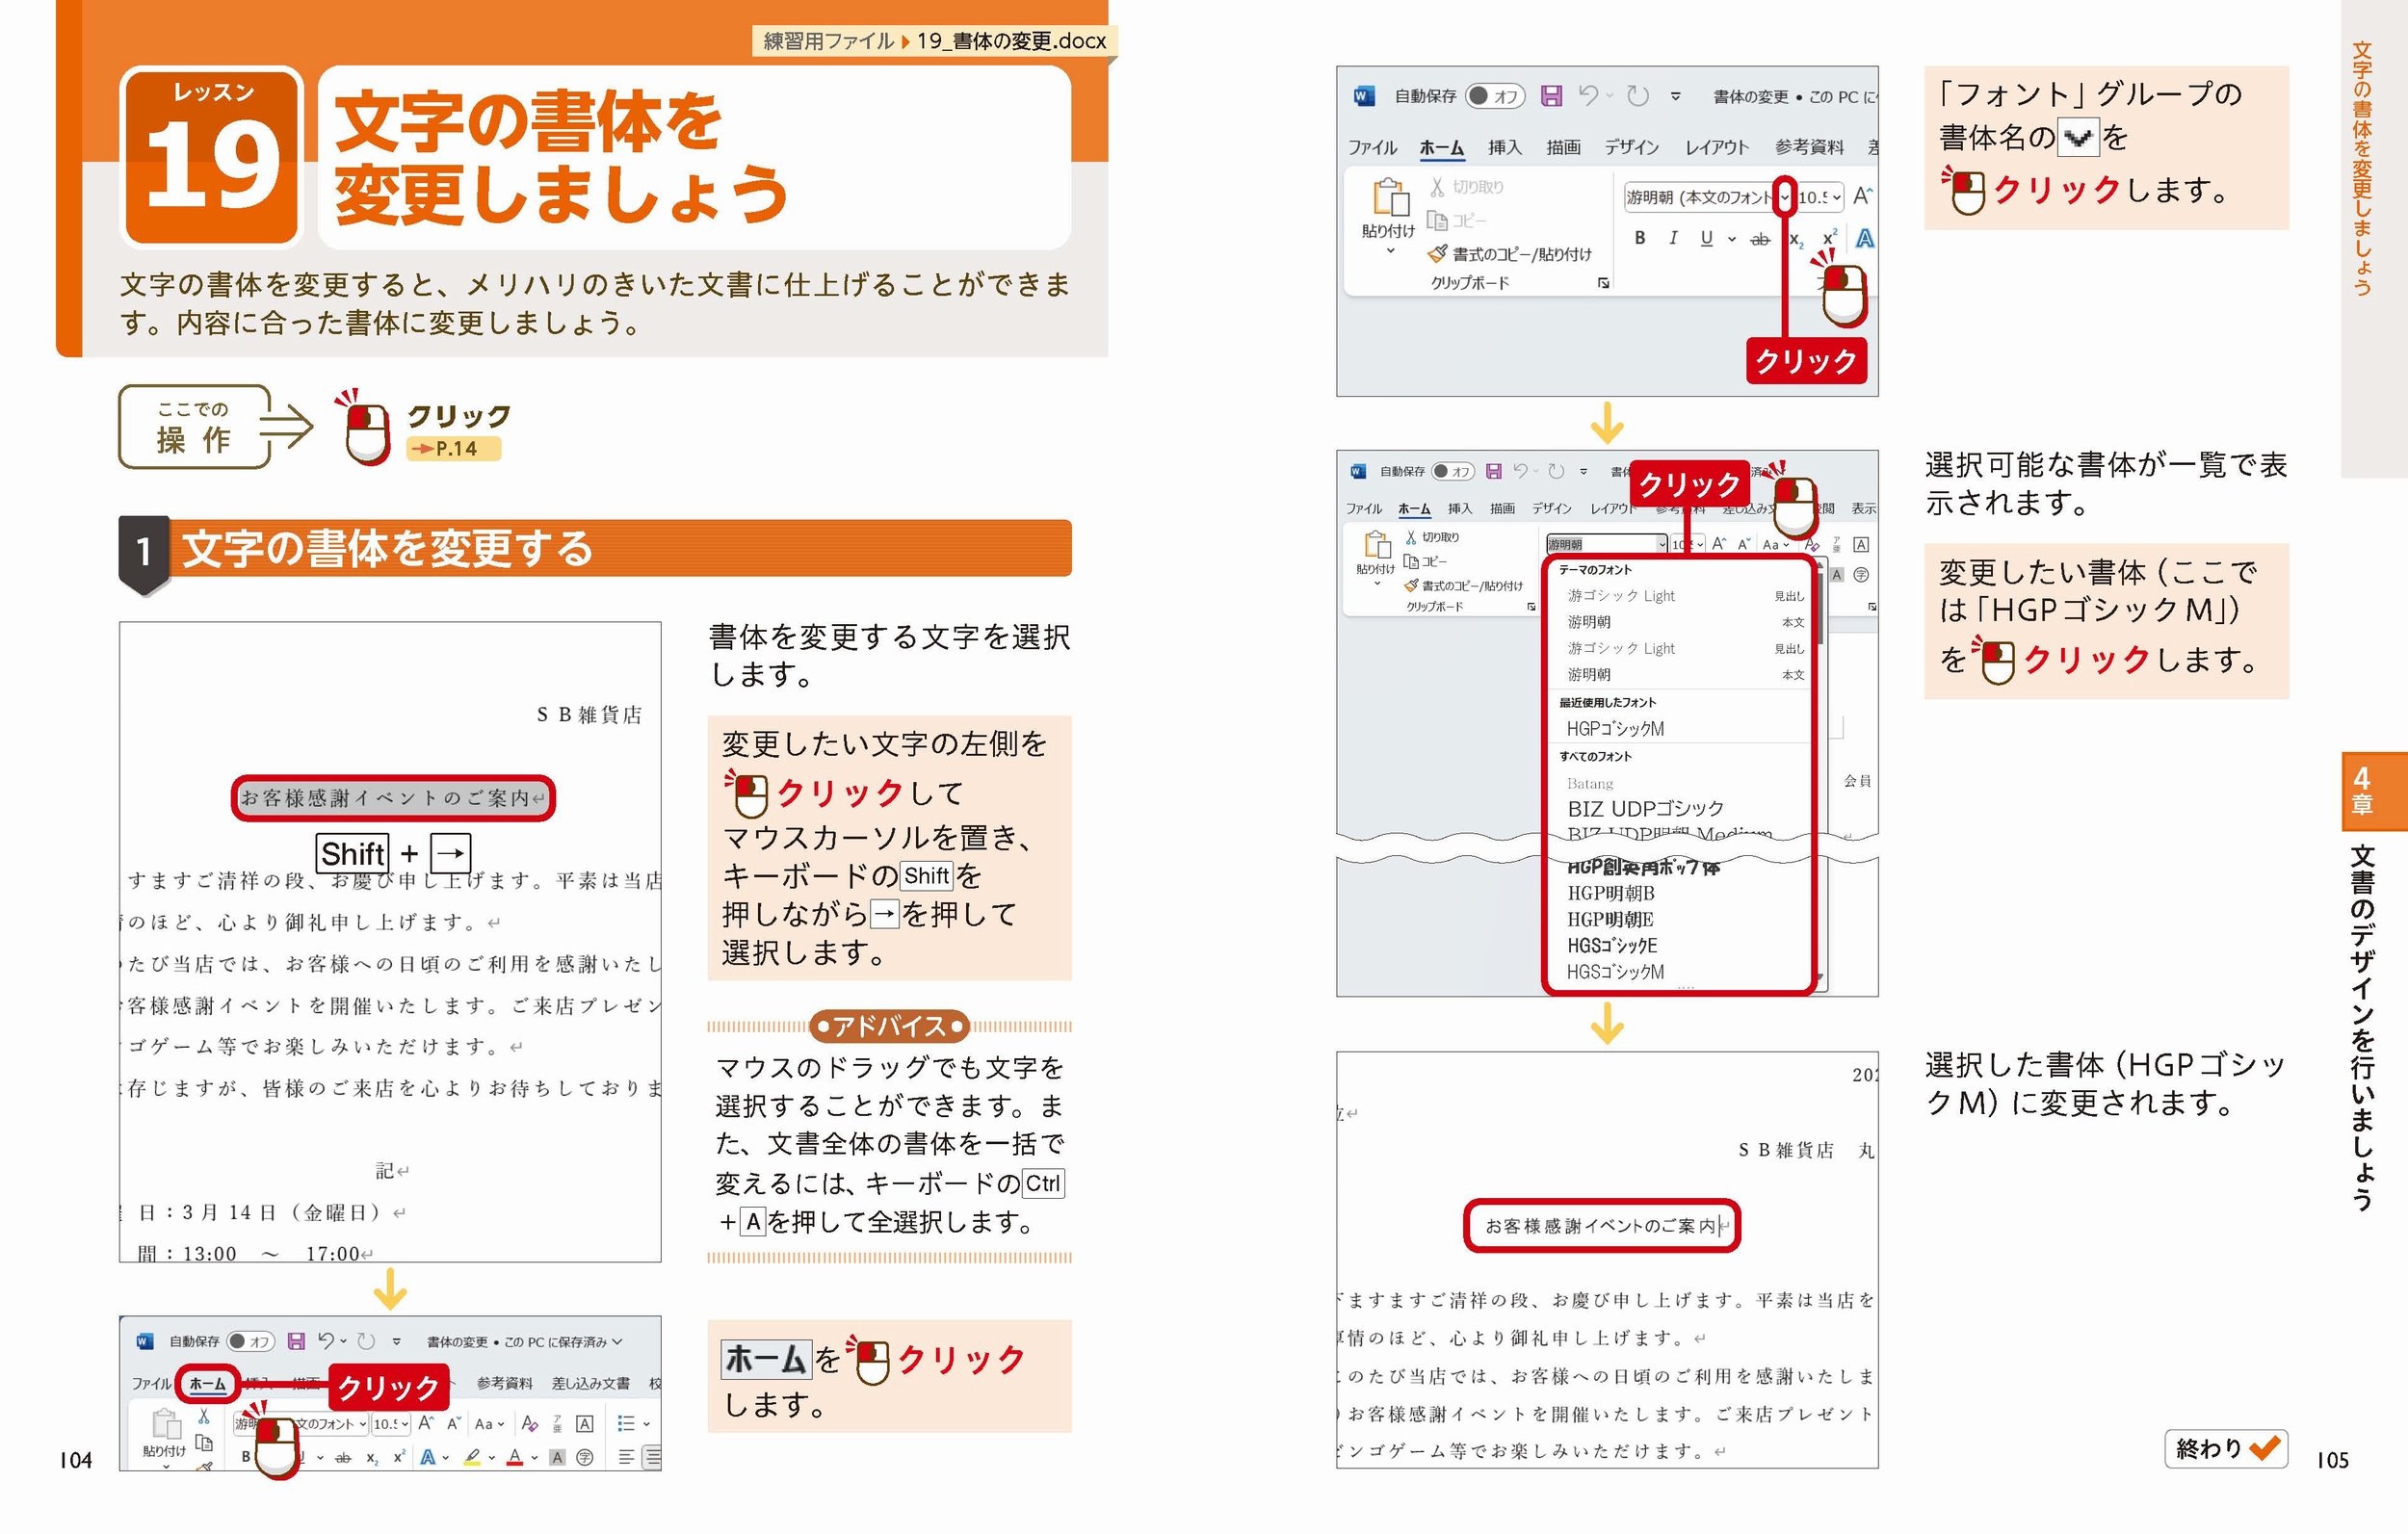
Task: Click the yellow text highlight color pen
Action: tap(472, 1457)
